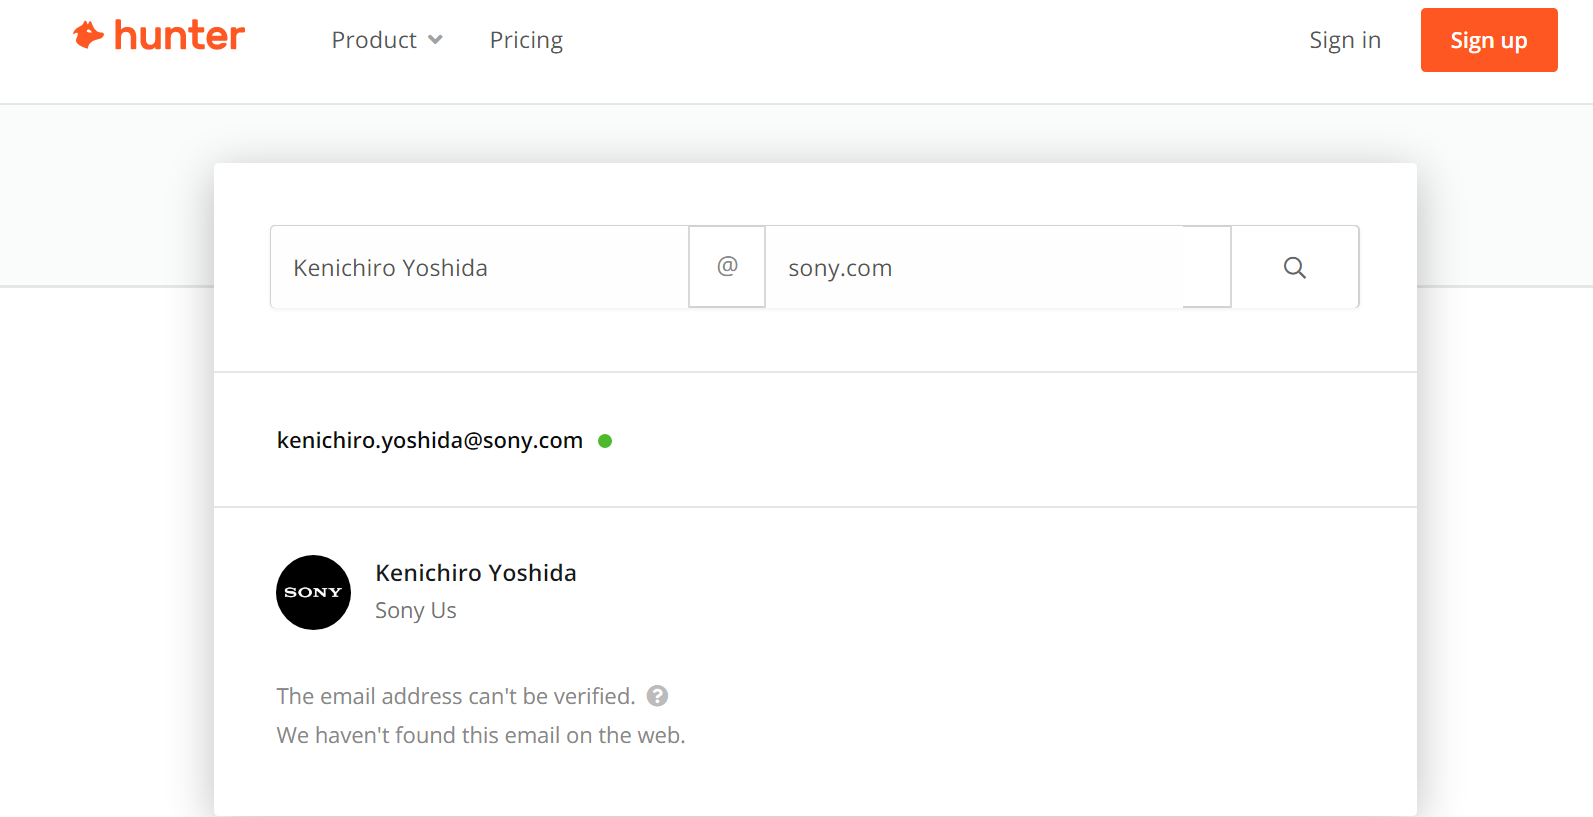1593x817 pixels.
Task: Click empty space right of domain field
Action: (1206, 268)
